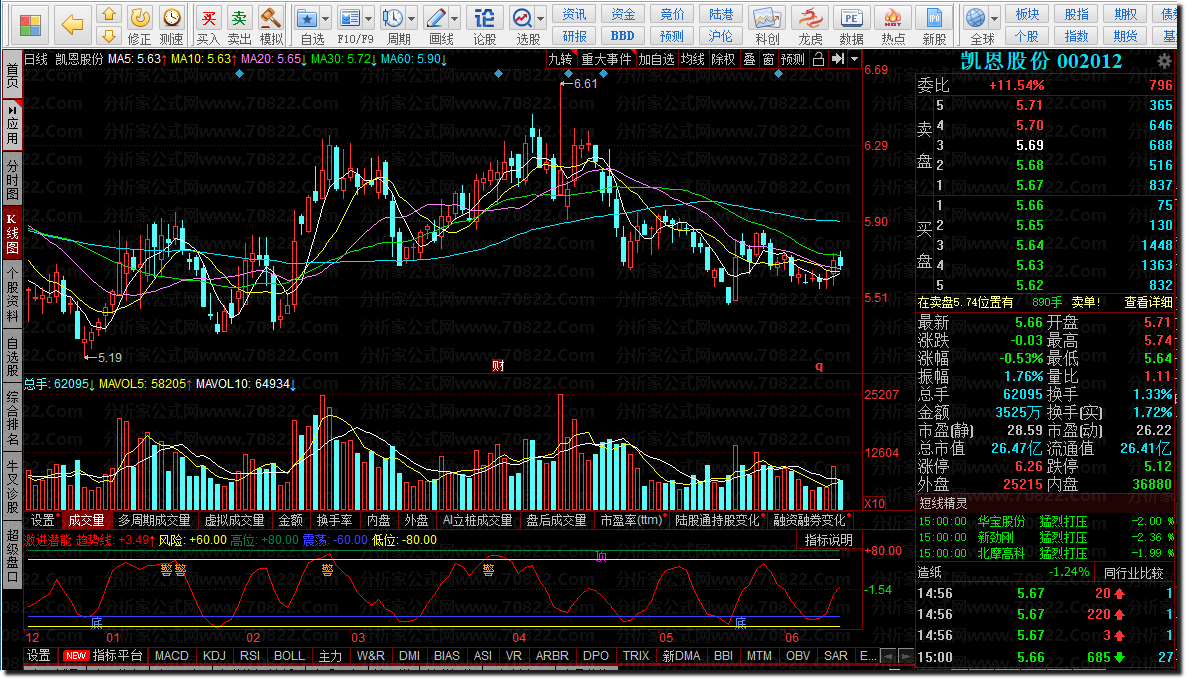Toggle the 均线 moving average display

[x=693, y=59]
